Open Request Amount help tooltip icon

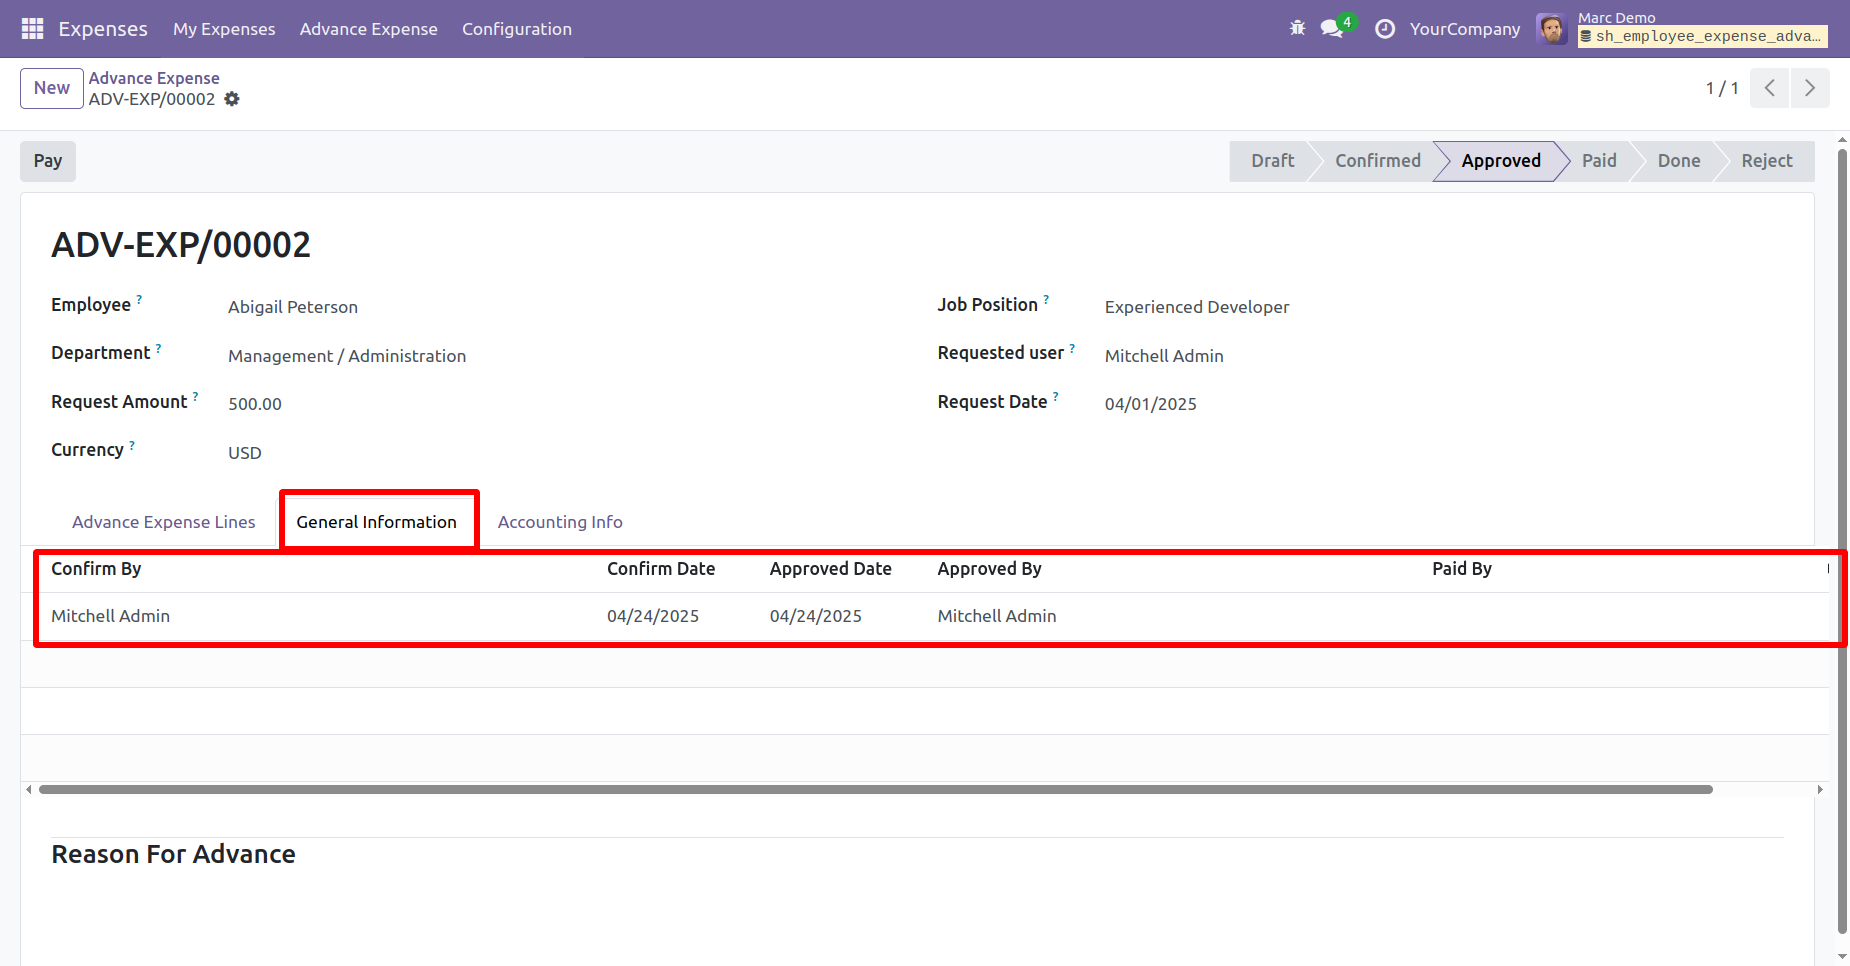point(195,396)
